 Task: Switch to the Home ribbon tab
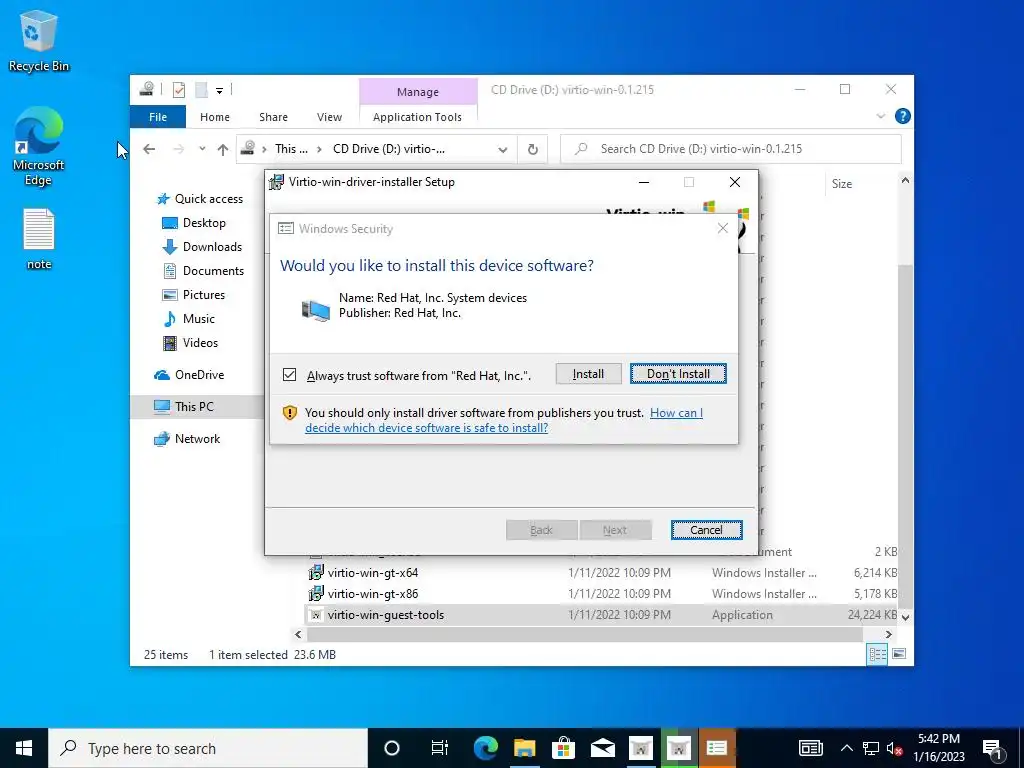[215, 117]
